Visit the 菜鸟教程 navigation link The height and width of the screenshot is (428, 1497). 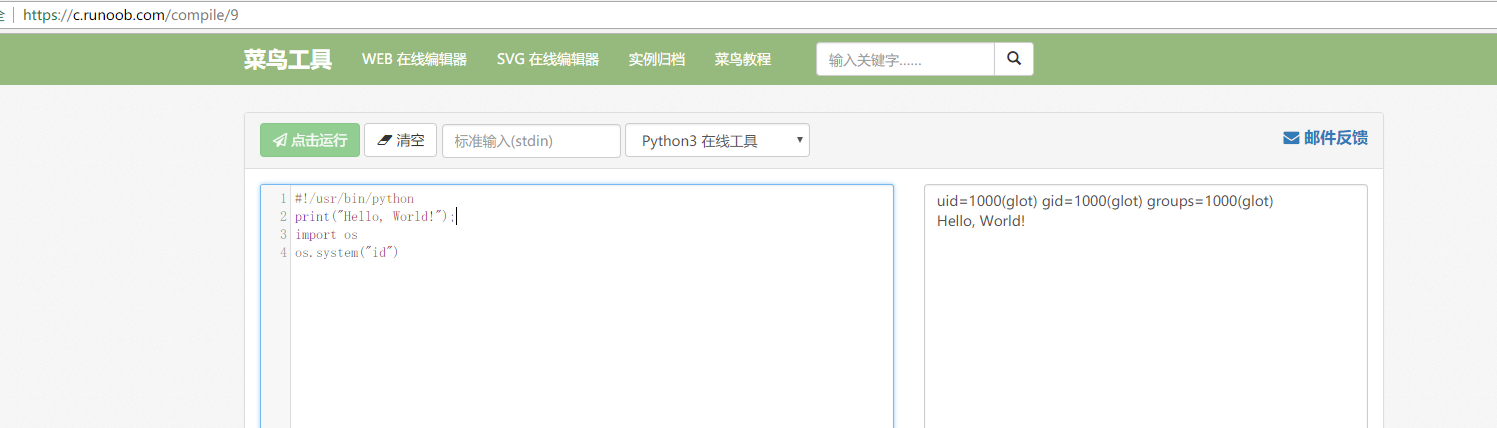pos(742,59)
